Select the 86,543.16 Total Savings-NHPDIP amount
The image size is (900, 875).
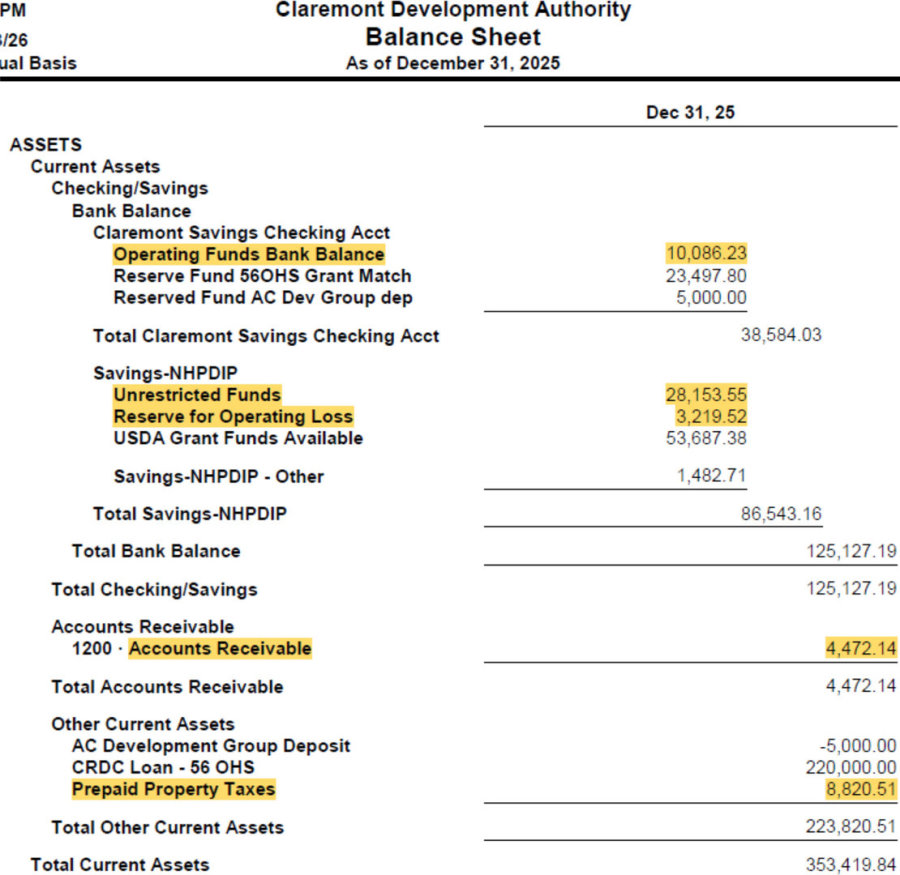point(781,514)
